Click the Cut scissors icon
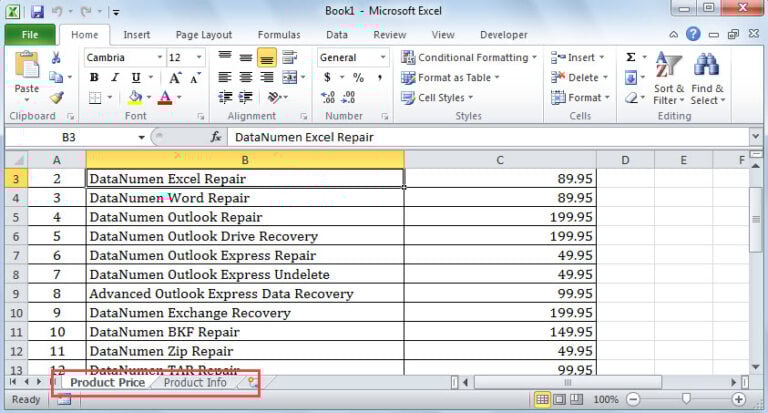768x413 pixels. pos(56,58)
